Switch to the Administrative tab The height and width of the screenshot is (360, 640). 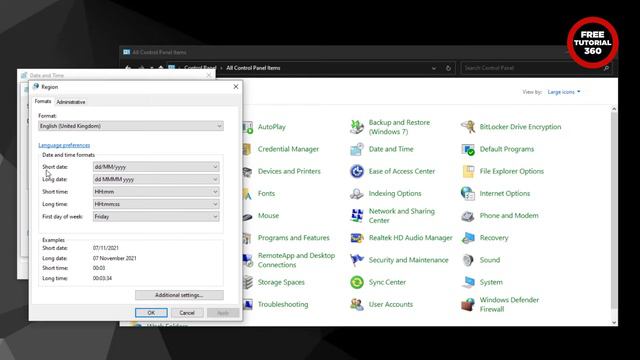coord(71,102)
